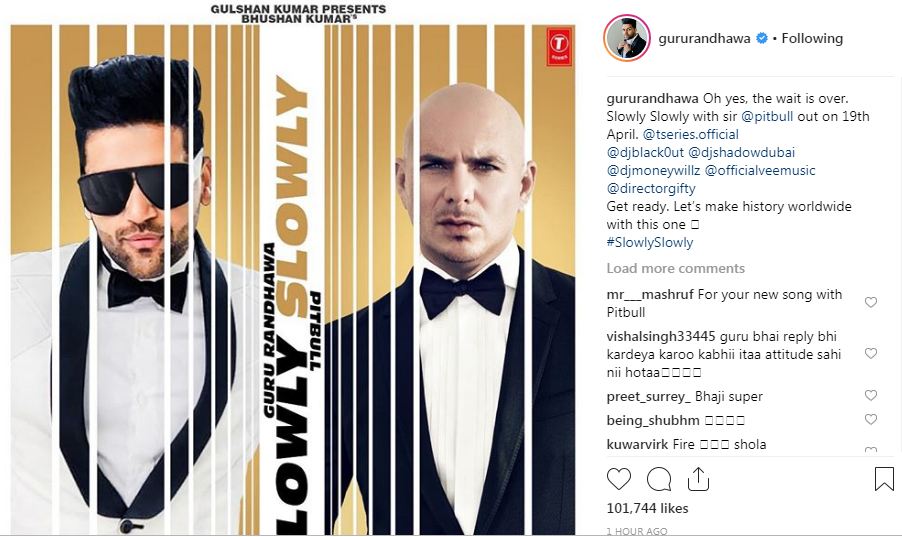
Task: Open the @directorgifty mention
Action: pyautogui.click(x=651, y=188)
